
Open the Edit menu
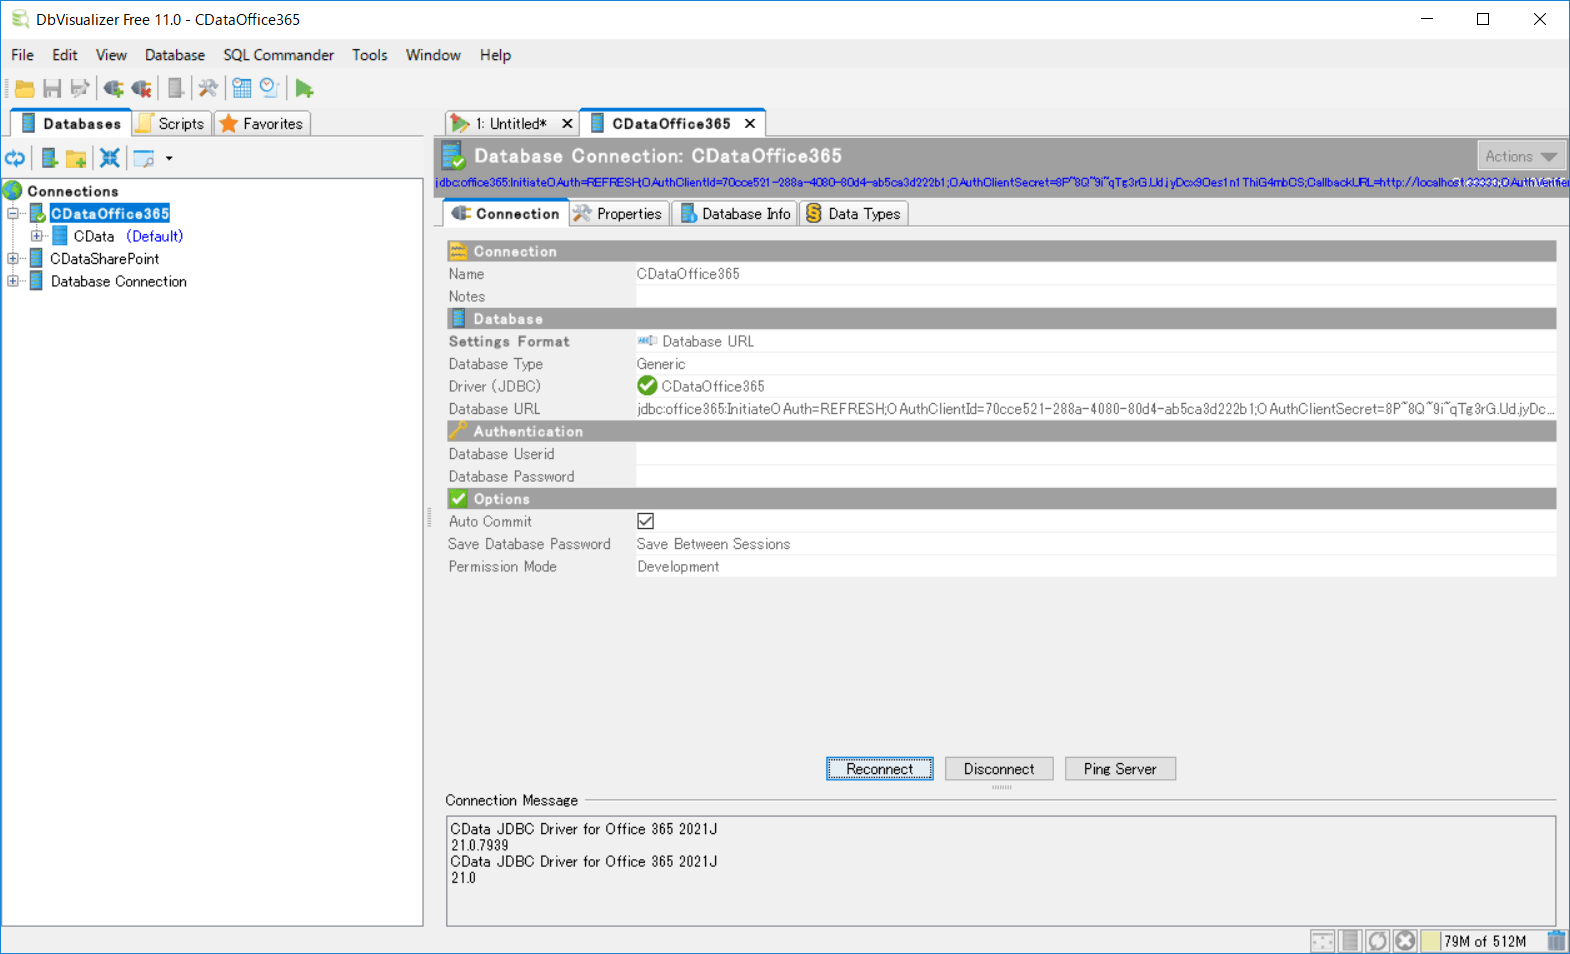(x=65, y=55)
